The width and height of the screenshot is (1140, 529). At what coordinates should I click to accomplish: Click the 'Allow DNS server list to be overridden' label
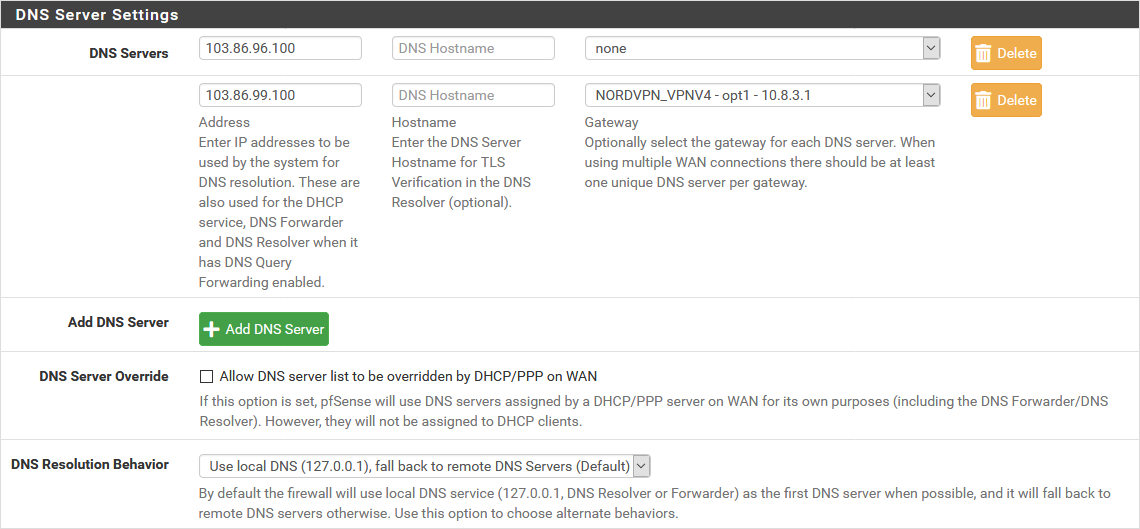(407, 377)
